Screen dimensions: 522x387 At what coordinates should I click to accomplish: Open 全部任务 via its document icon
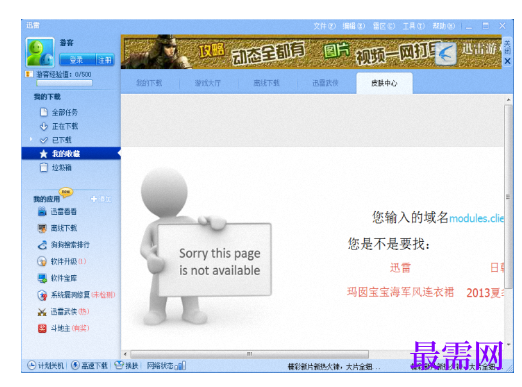coord(44,112)
